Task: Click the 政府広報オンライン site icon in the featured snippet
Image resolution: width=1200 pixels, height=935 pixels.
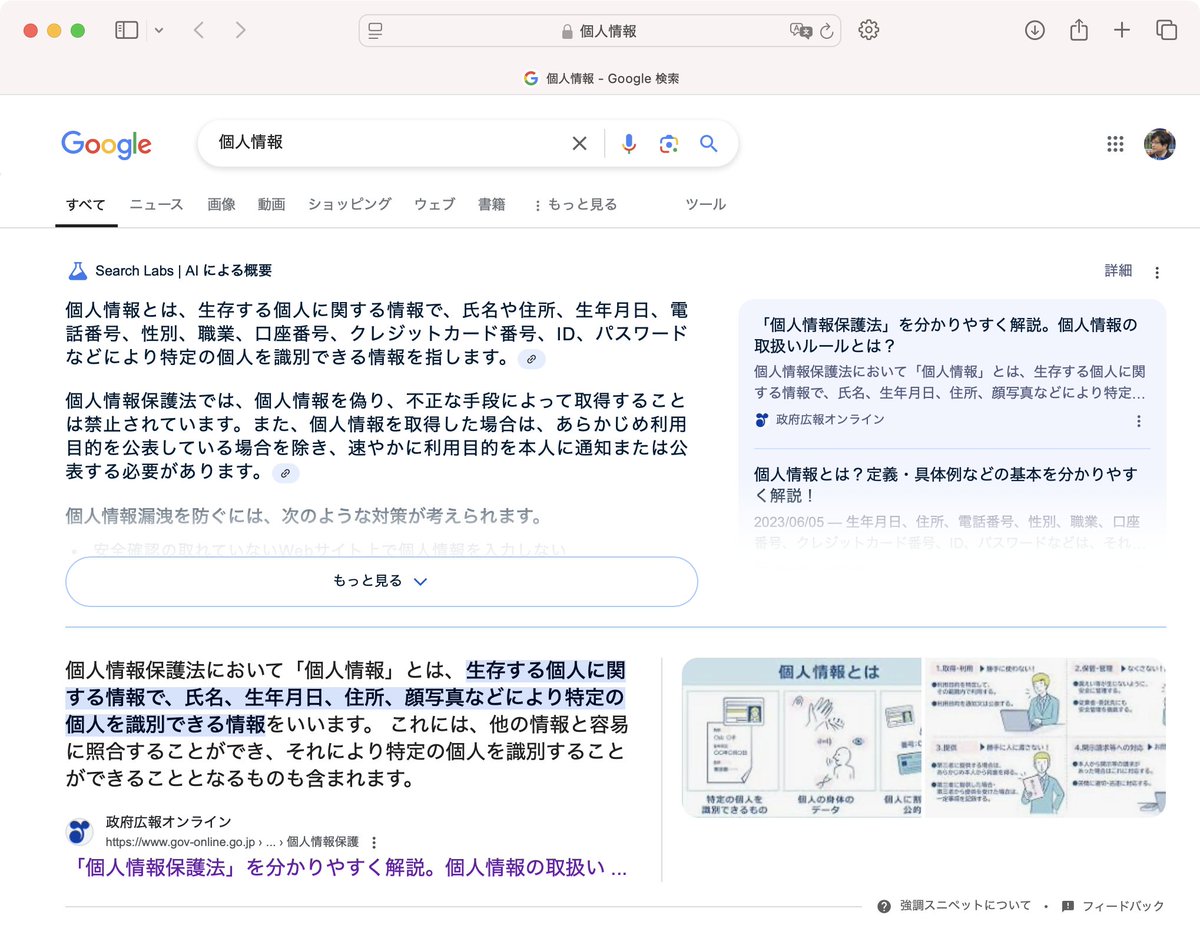Action: (80, 832)
